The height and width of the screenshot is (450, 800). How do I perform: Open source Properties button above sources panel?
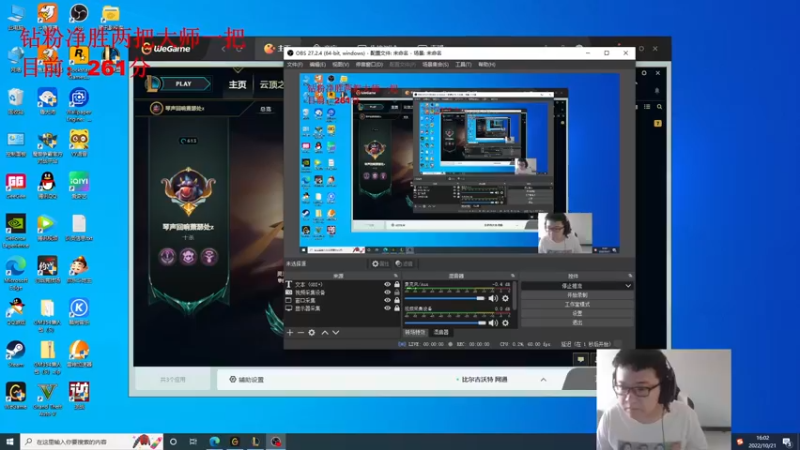(380, 264)
